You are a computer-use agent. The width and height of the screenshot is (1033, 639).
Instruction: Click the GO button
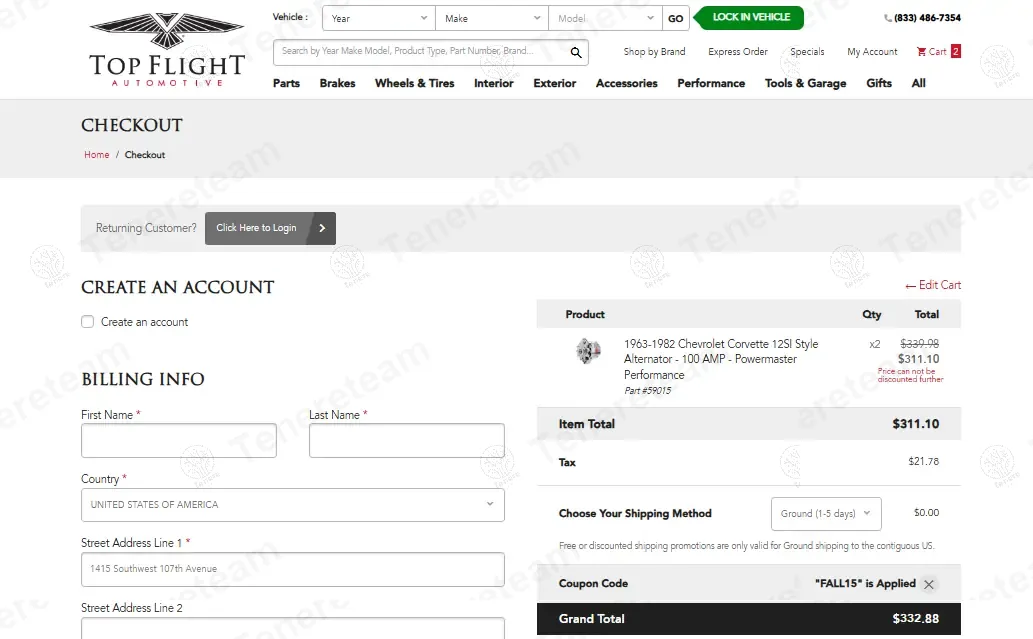click(675, 18)
